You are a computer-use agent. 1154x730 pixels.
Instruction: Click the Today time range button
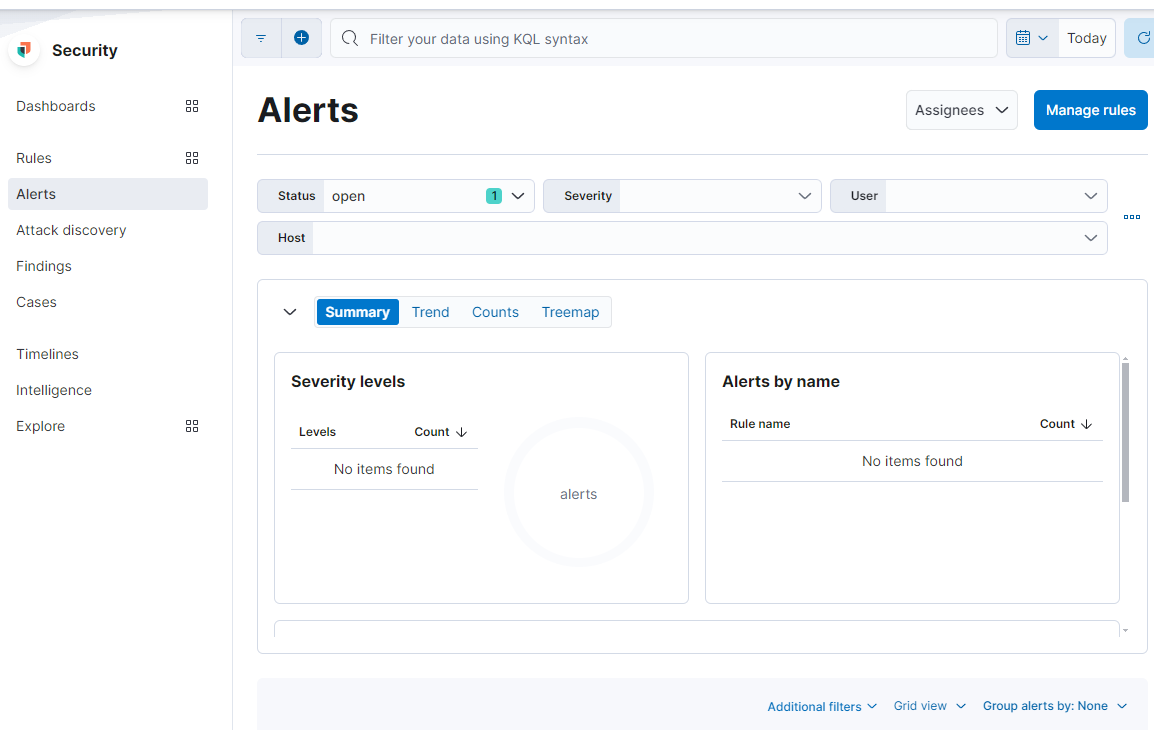click(1087, 37)
